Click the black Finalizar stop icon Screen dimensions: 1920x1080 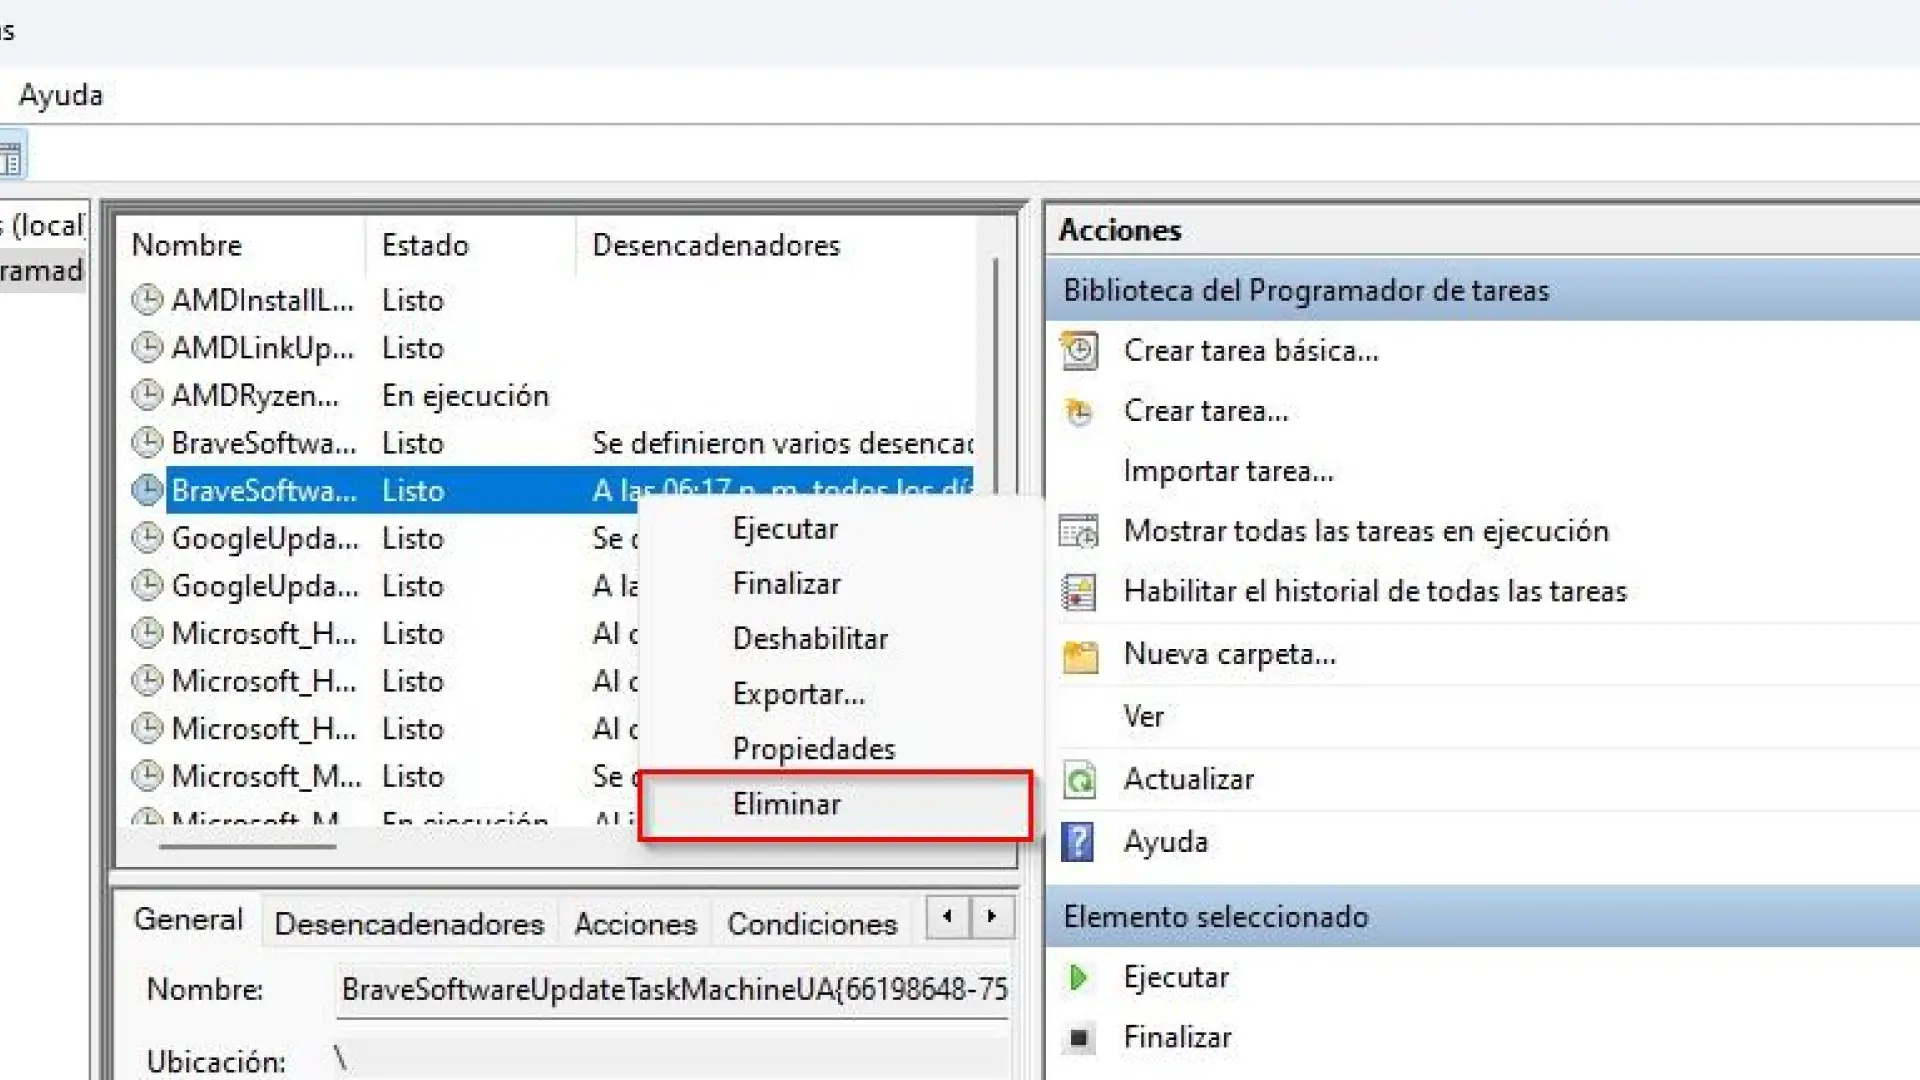coord(1078,1038)
